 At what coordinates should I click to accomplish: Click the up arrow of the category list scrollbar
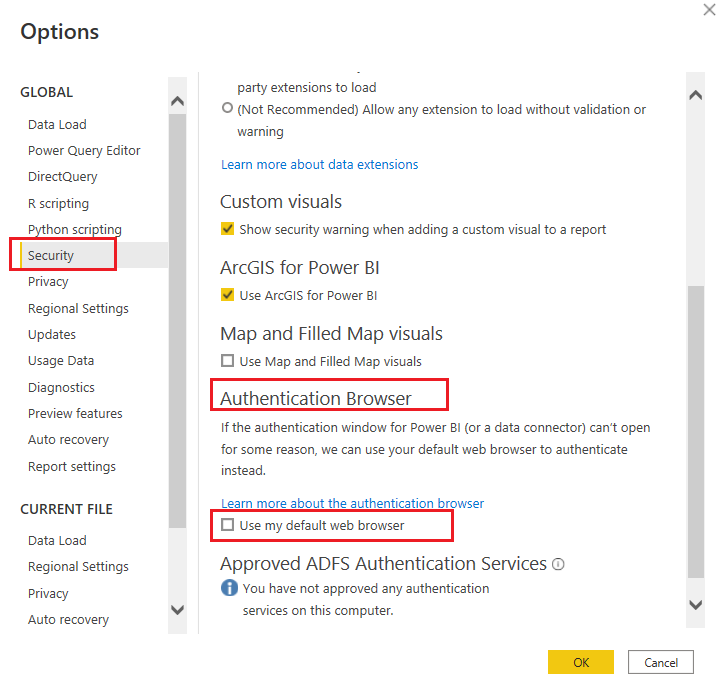click(177, 101)
